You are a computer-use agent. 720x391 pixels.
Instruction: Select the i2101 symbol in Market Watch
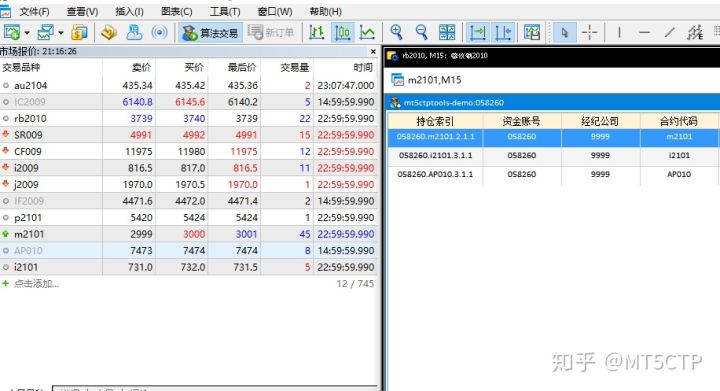(x=189, y=267)
